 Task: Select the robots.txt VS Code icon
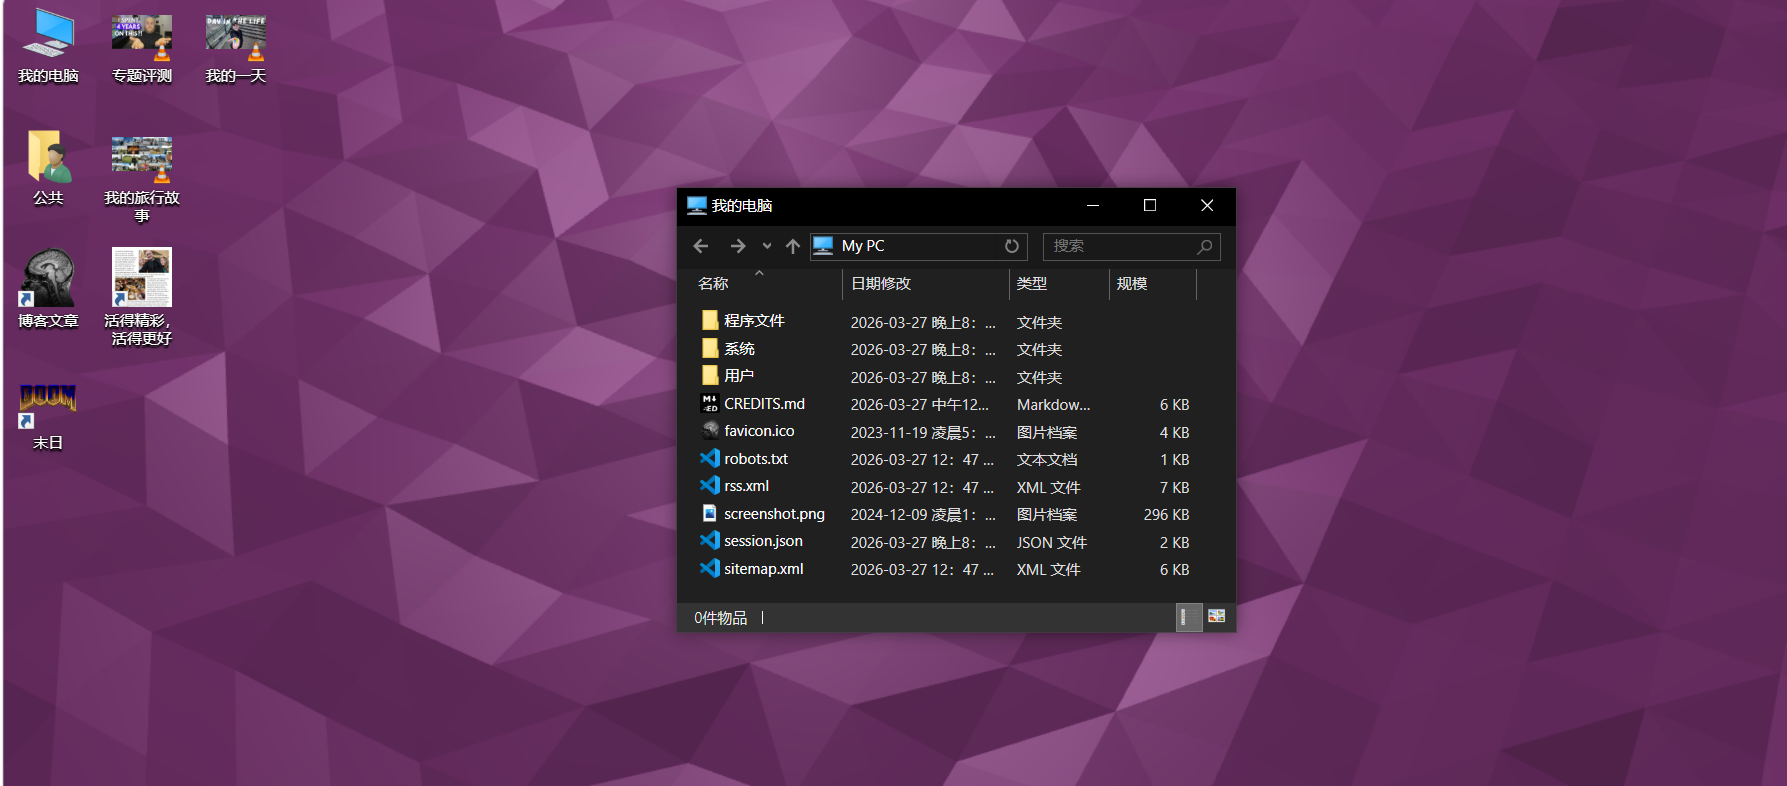point(710,458)
